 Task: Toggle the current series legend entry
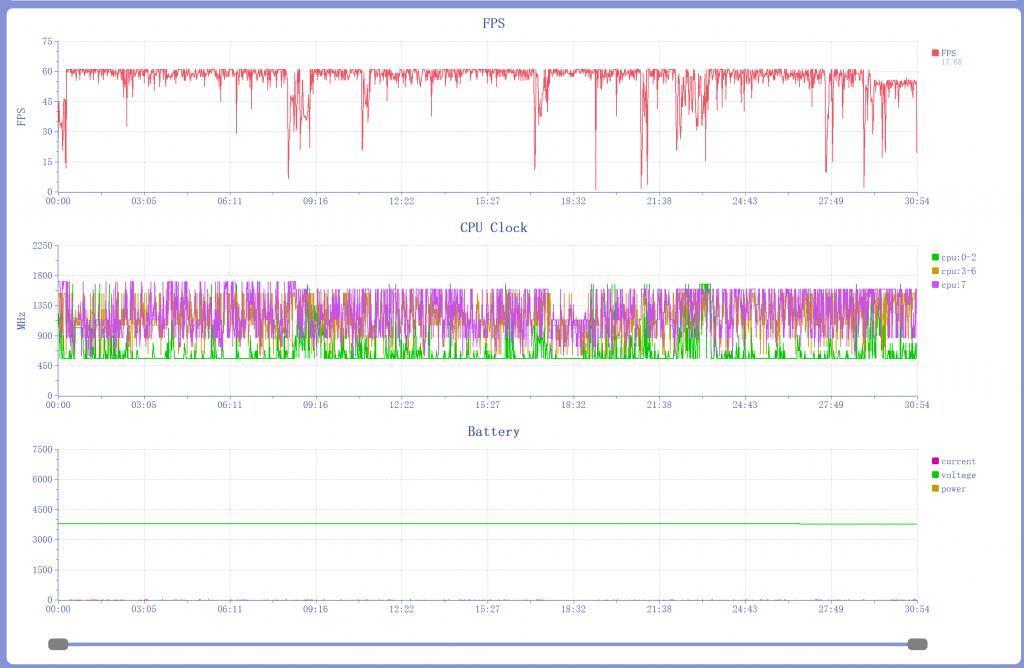(958, 462)
